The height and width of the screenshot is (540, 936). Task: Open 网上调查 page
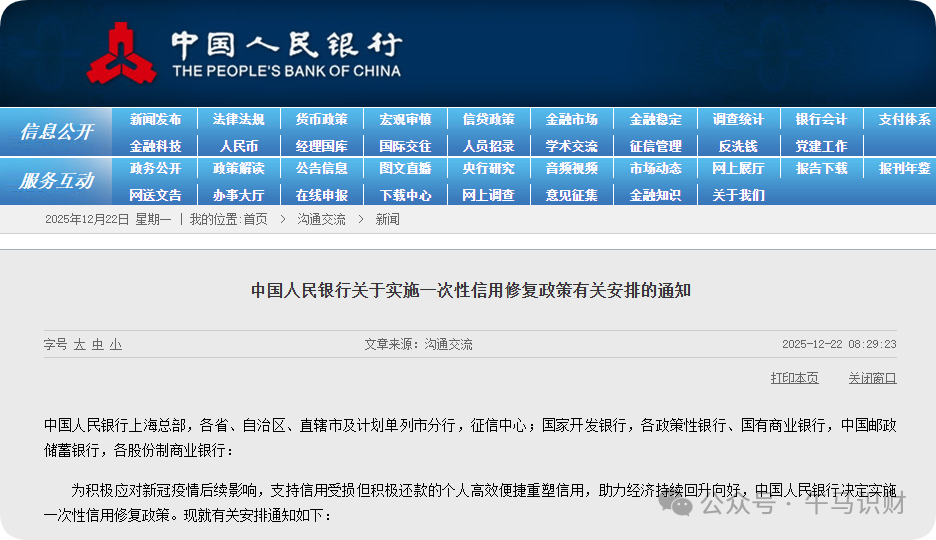point(488,195)
